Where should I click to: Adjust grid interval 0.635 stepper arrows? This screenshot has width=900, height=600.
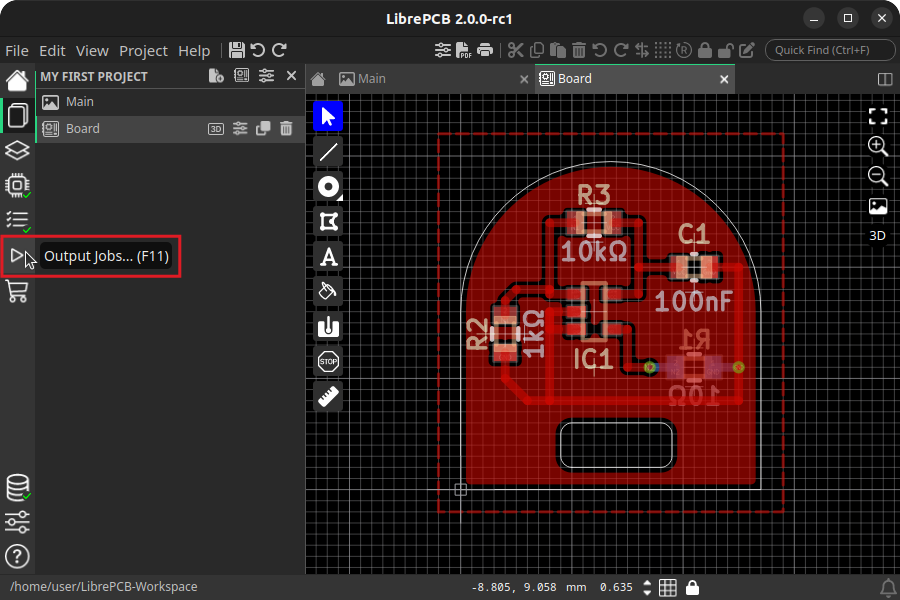[647, 587]
